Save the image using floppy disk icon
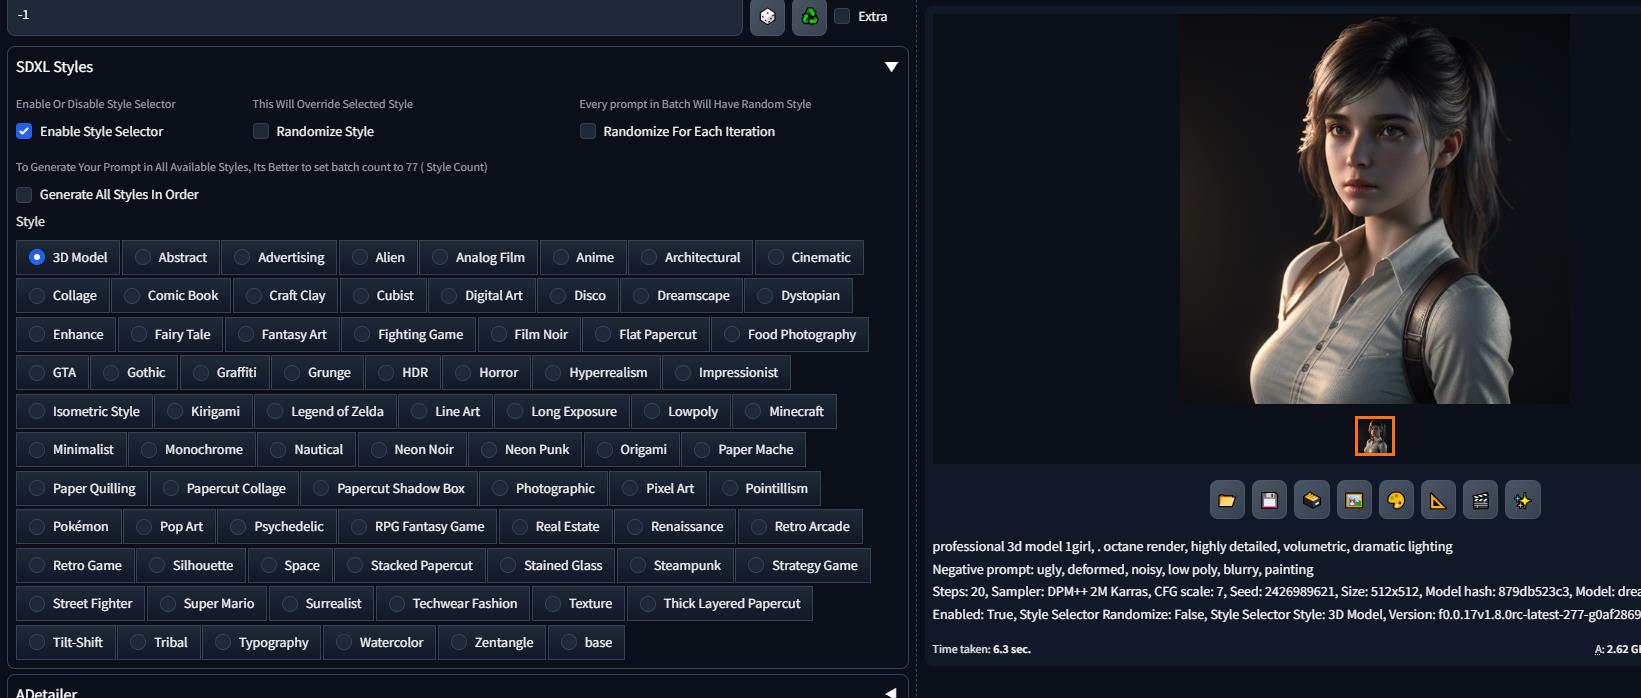The width and height of the screenshot is (1641, 698). pos(1269,500)
